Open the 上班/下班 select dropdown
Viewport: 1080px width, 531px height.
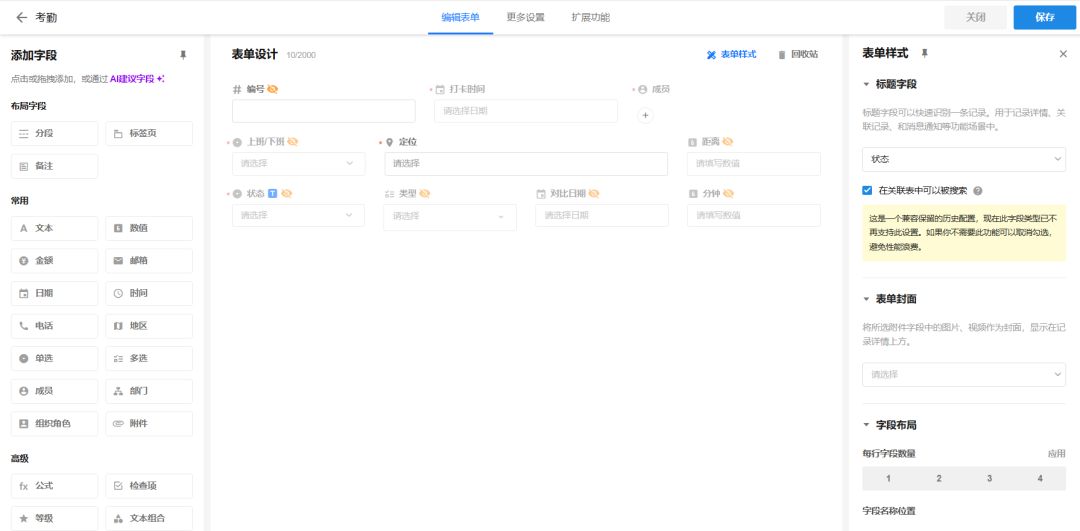point(298,163)
